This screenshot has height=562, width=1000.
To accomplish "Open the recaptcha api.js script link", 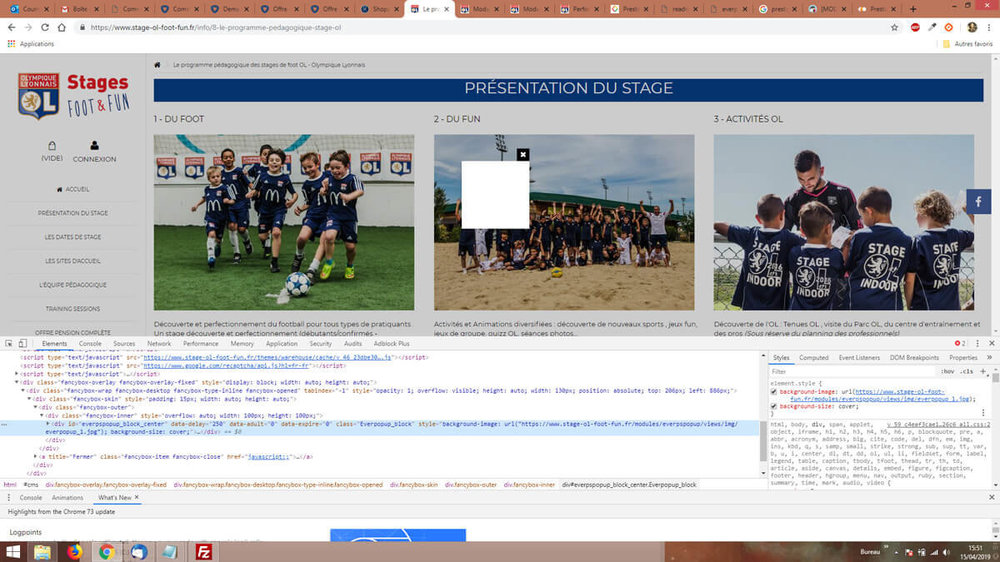I will point(226,366).
